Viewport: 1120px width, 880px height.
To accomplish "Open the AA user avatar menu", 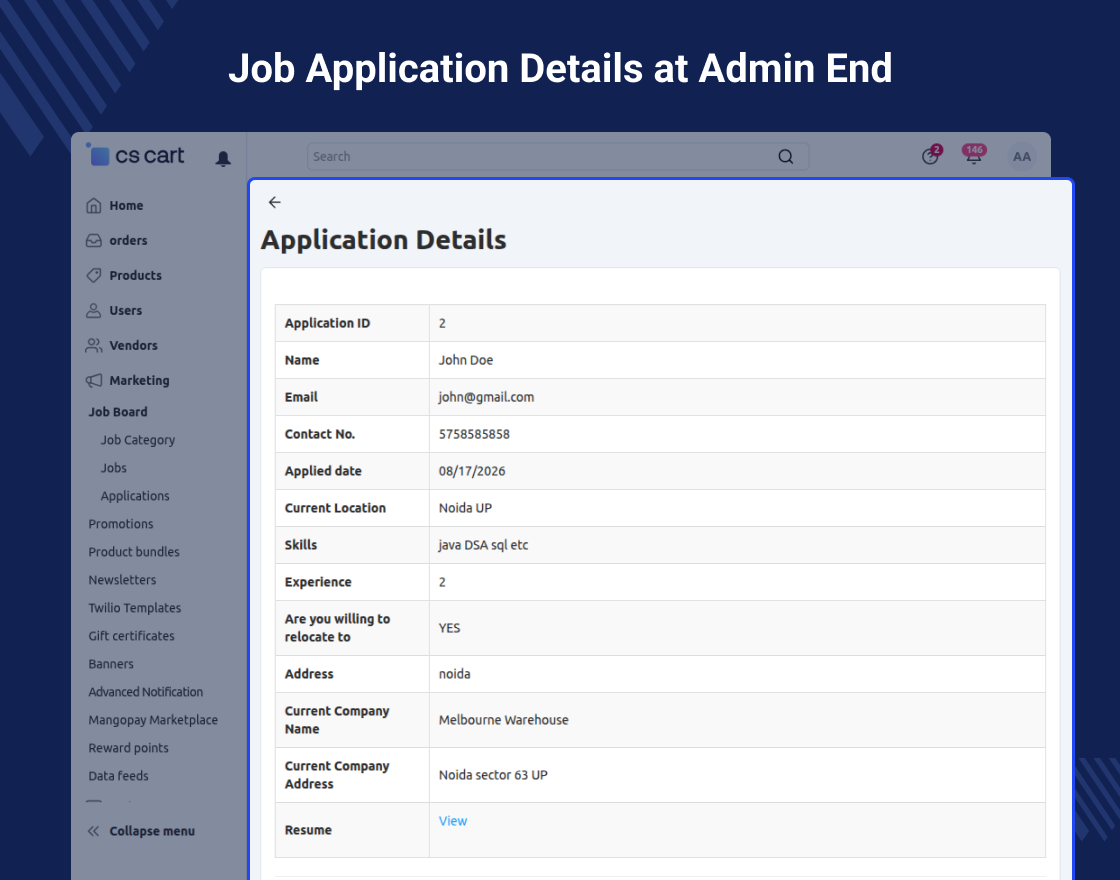I will click(x=1021, y=156).
